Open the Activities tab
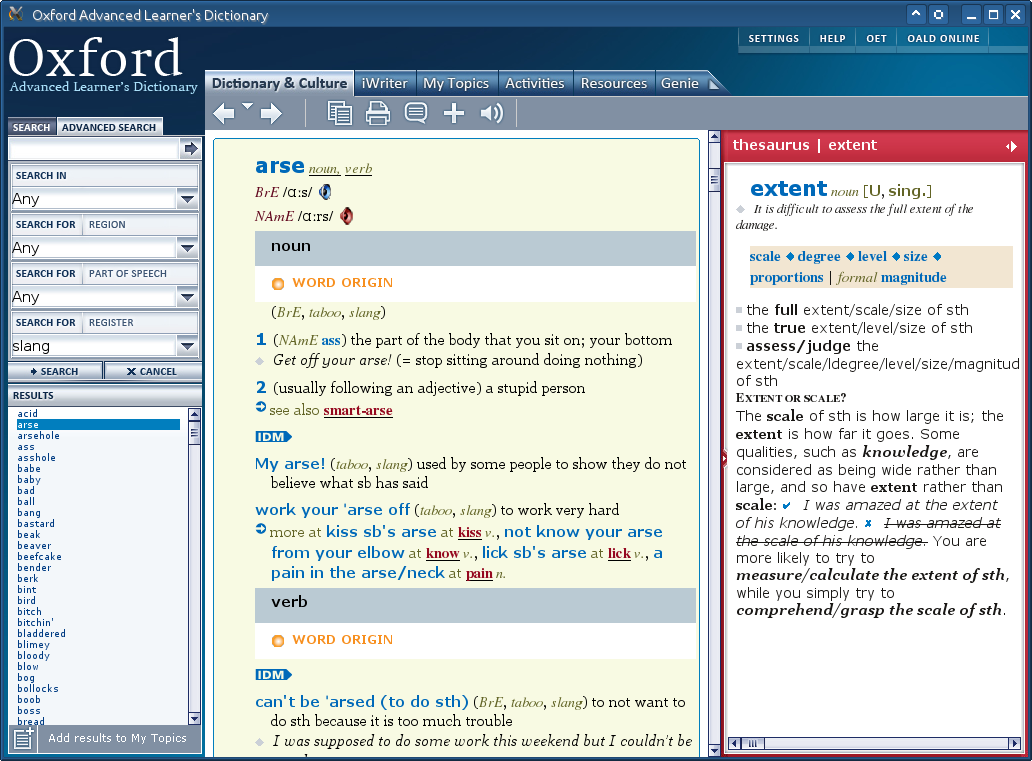Screen dimensions: 1032x761 (x=534, y=84)
